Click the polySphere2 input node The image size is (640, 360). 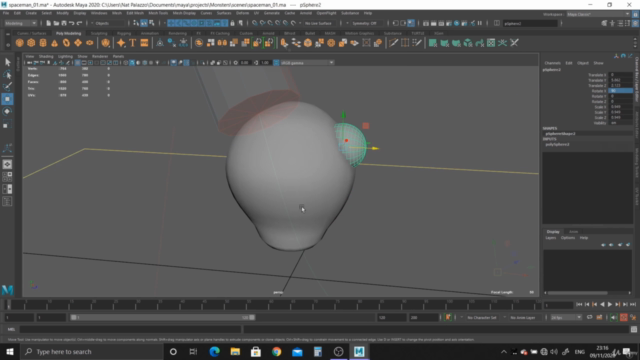click(557, 144)
